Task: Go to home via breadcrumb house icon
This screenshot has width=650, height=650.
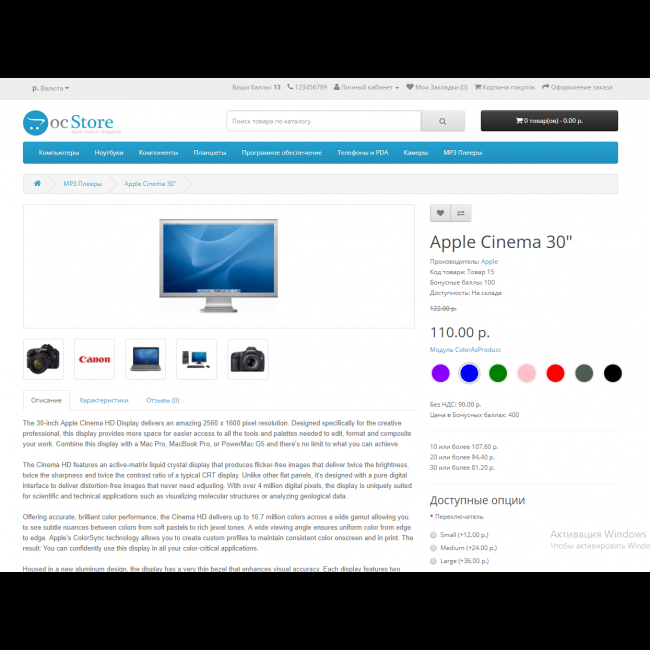Action: pyautogui.click(x=37, y=183)
